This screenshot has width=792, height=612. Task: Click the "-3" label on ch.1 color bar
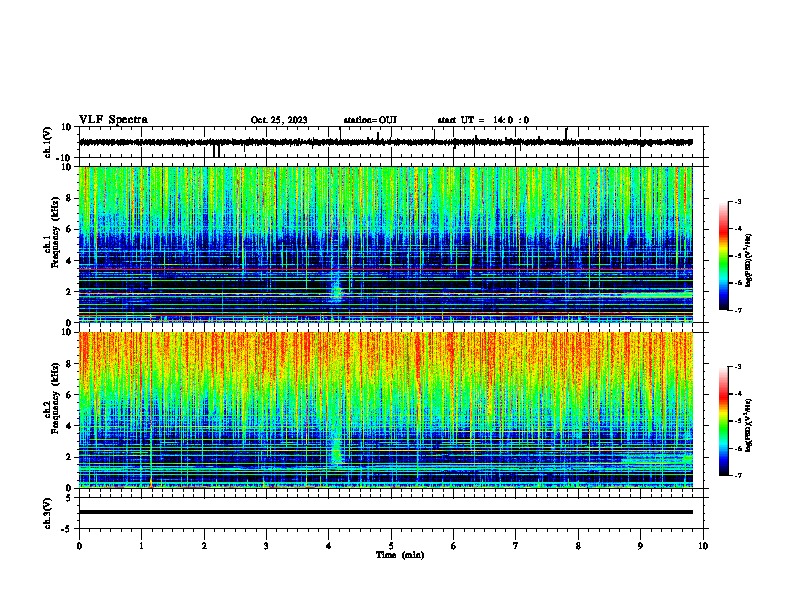737,201
